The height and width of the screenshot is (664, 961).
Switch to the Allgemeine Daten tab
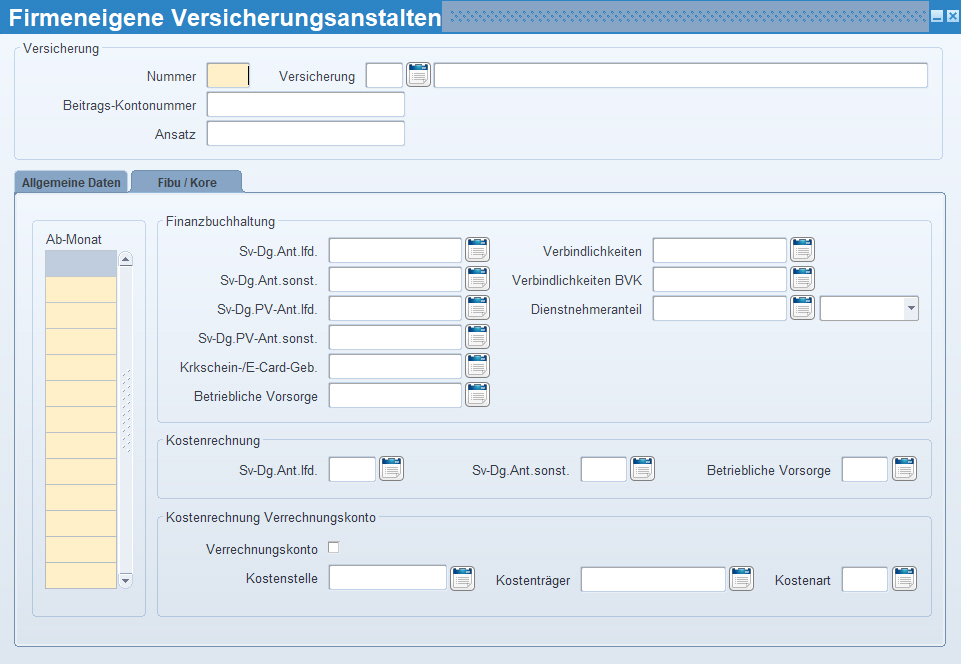click(71, 183)
